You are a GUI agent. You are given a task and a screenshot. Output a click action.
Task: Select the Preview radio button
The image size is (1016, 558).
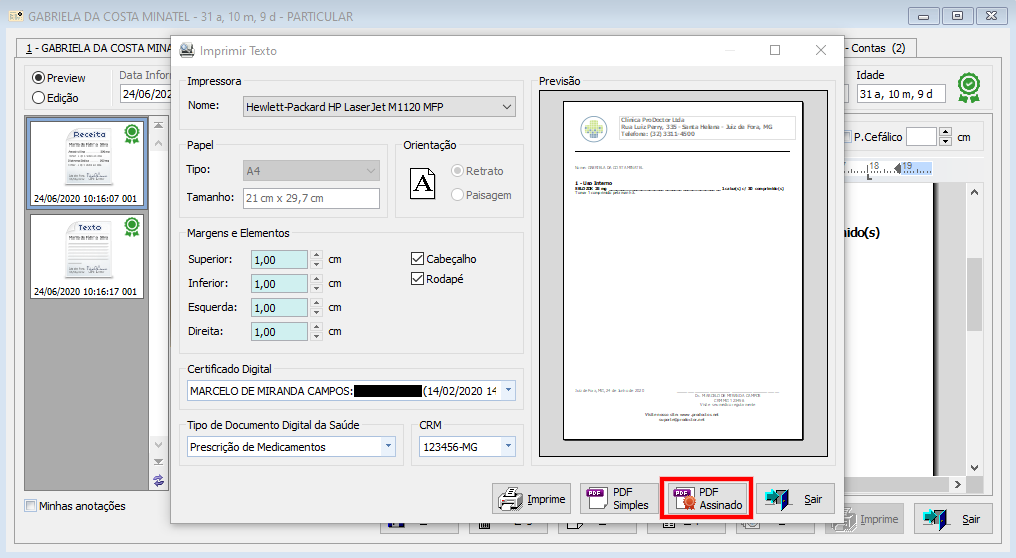coord(38,78)
